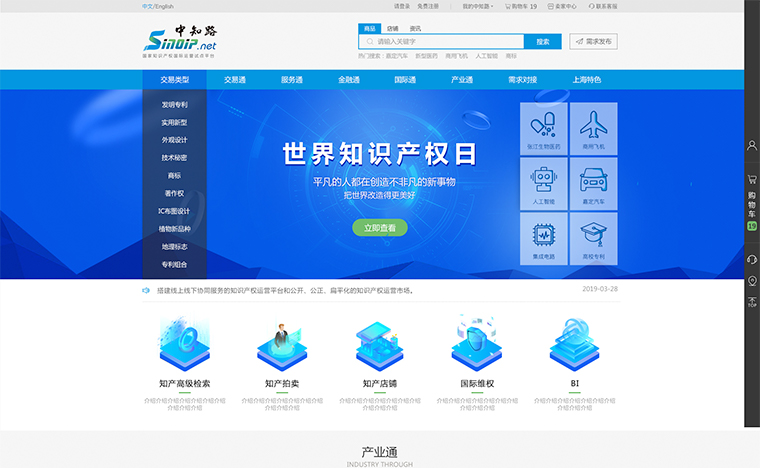
Task: Open the 金融通 navigation menu item
Action: (x=349, y=79)
